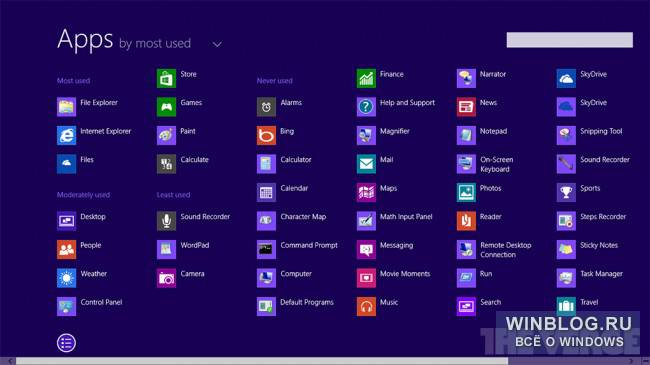Click the 'Least used' group heading
This screenshot has height=365, width=650.
click(173, 195)
